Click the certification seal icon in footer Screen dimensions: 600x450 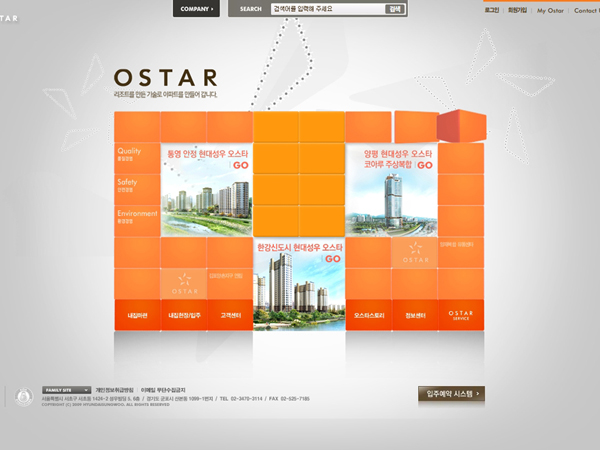coord(23,397)
